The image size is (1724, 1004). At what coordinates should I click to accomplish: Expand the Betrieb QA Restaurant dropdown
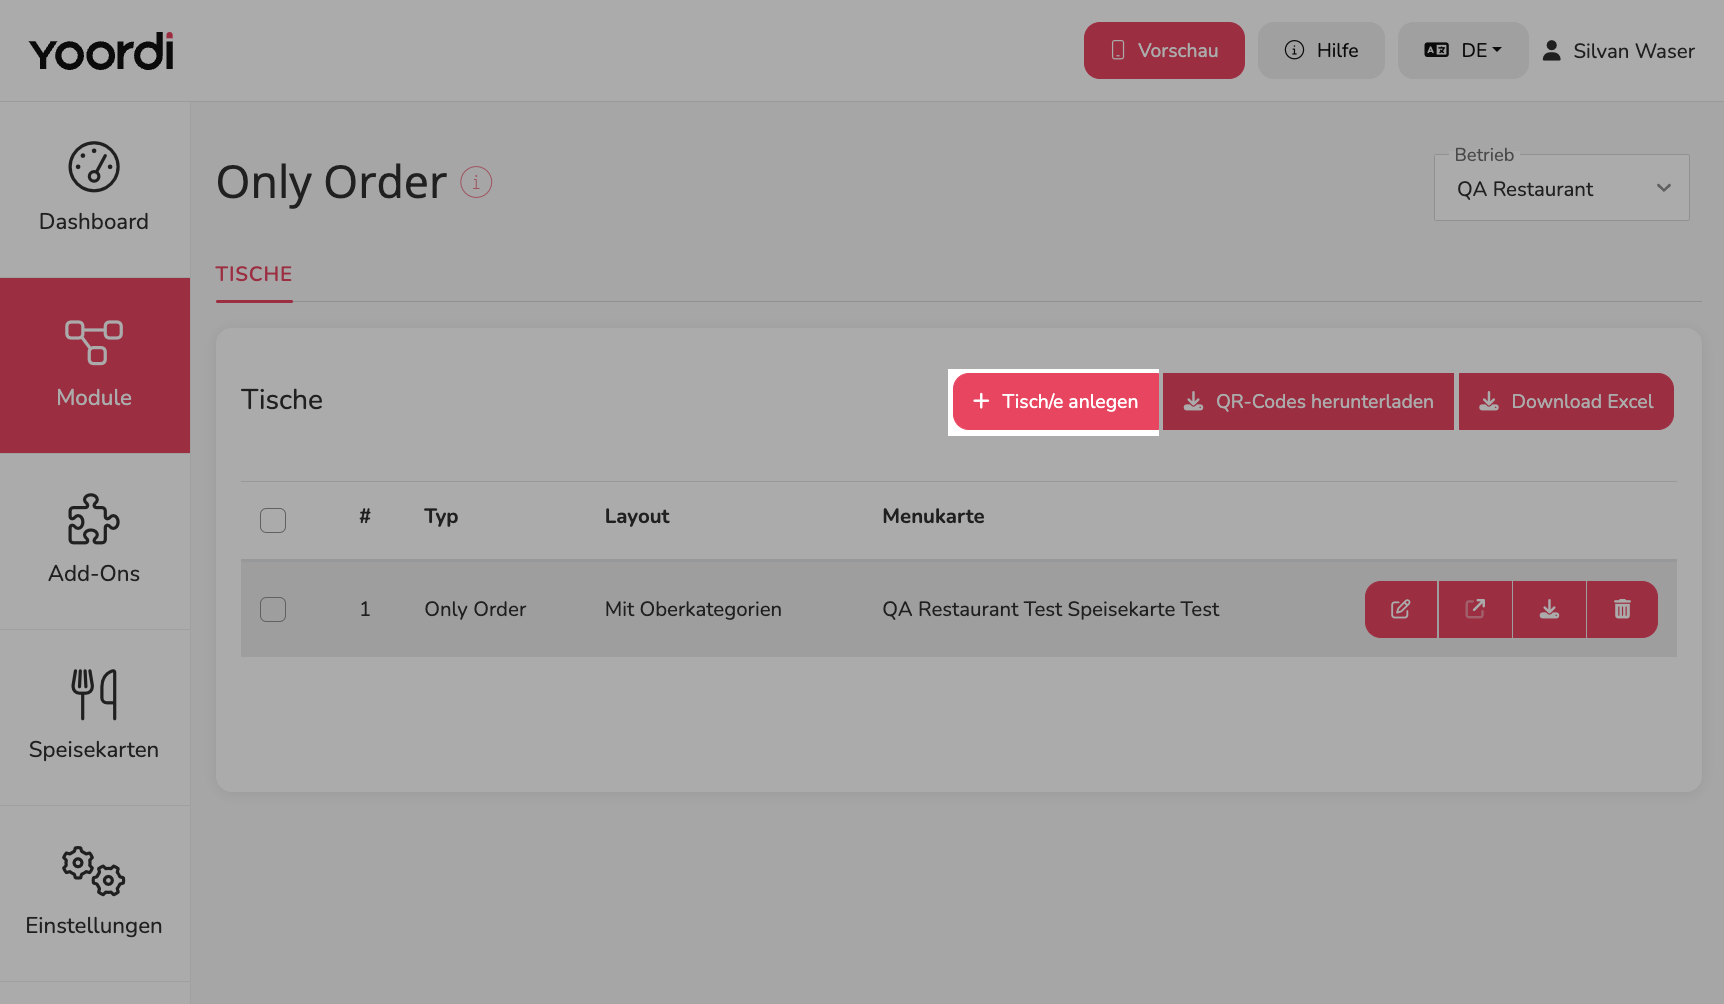[1562, 188]
